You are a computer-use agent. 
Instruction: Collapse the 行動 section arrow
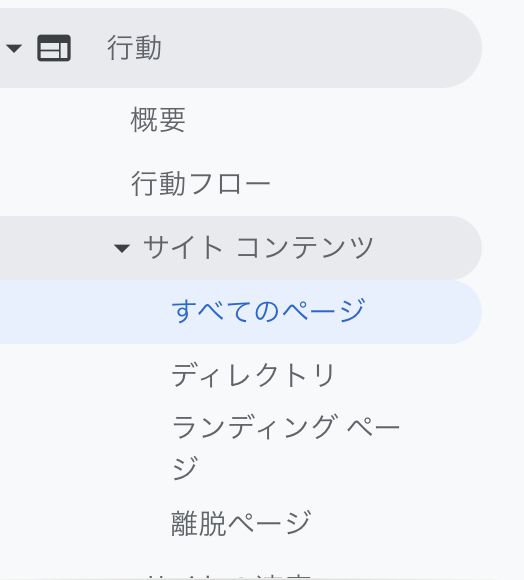click(x=14, y=48)
